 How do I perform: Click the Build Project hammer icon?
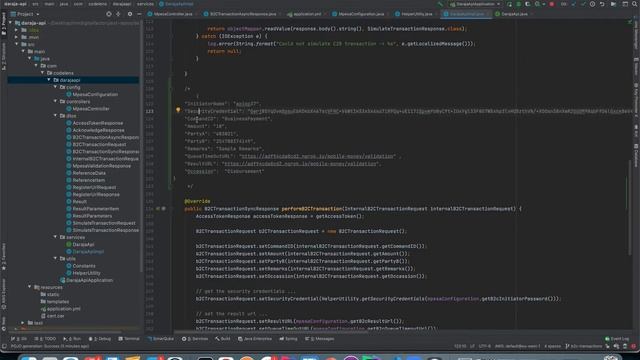[440, 4]
